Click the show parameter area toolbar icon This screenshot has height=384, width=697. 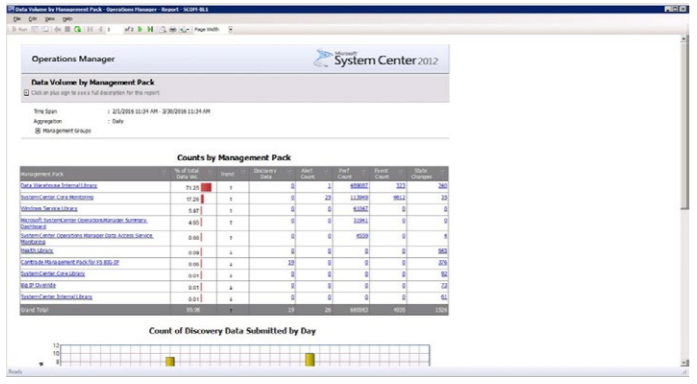[34, 29]
